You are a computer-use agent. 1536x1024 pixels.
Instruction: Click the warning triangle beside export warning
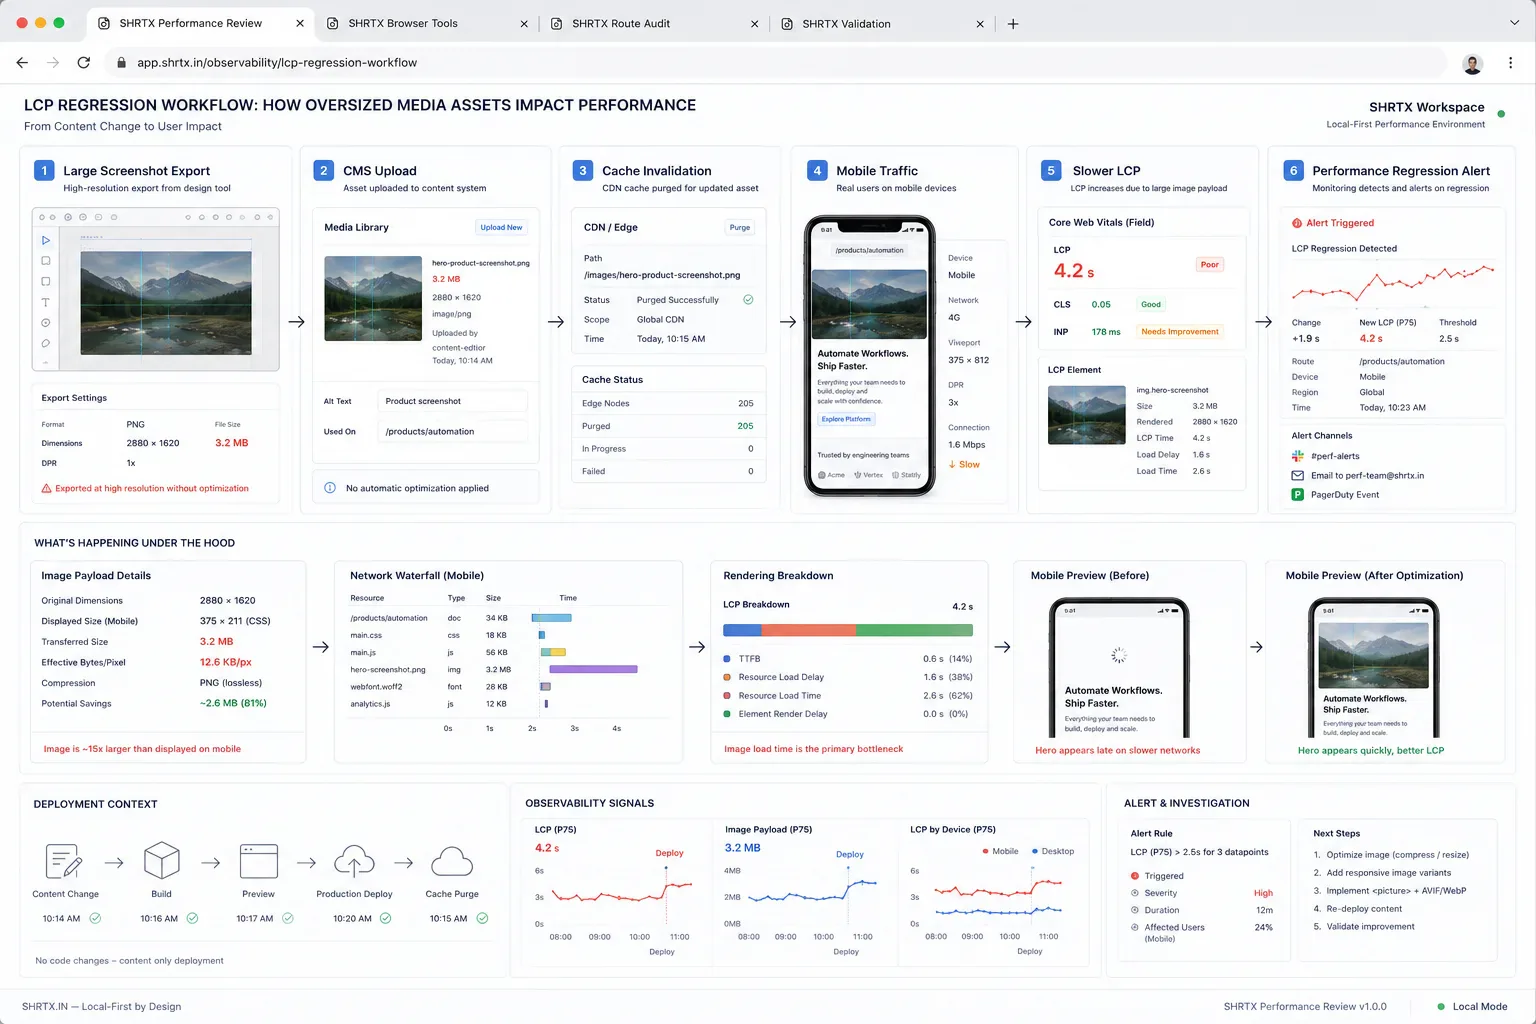pyautogui.click(x=46, y=488)
